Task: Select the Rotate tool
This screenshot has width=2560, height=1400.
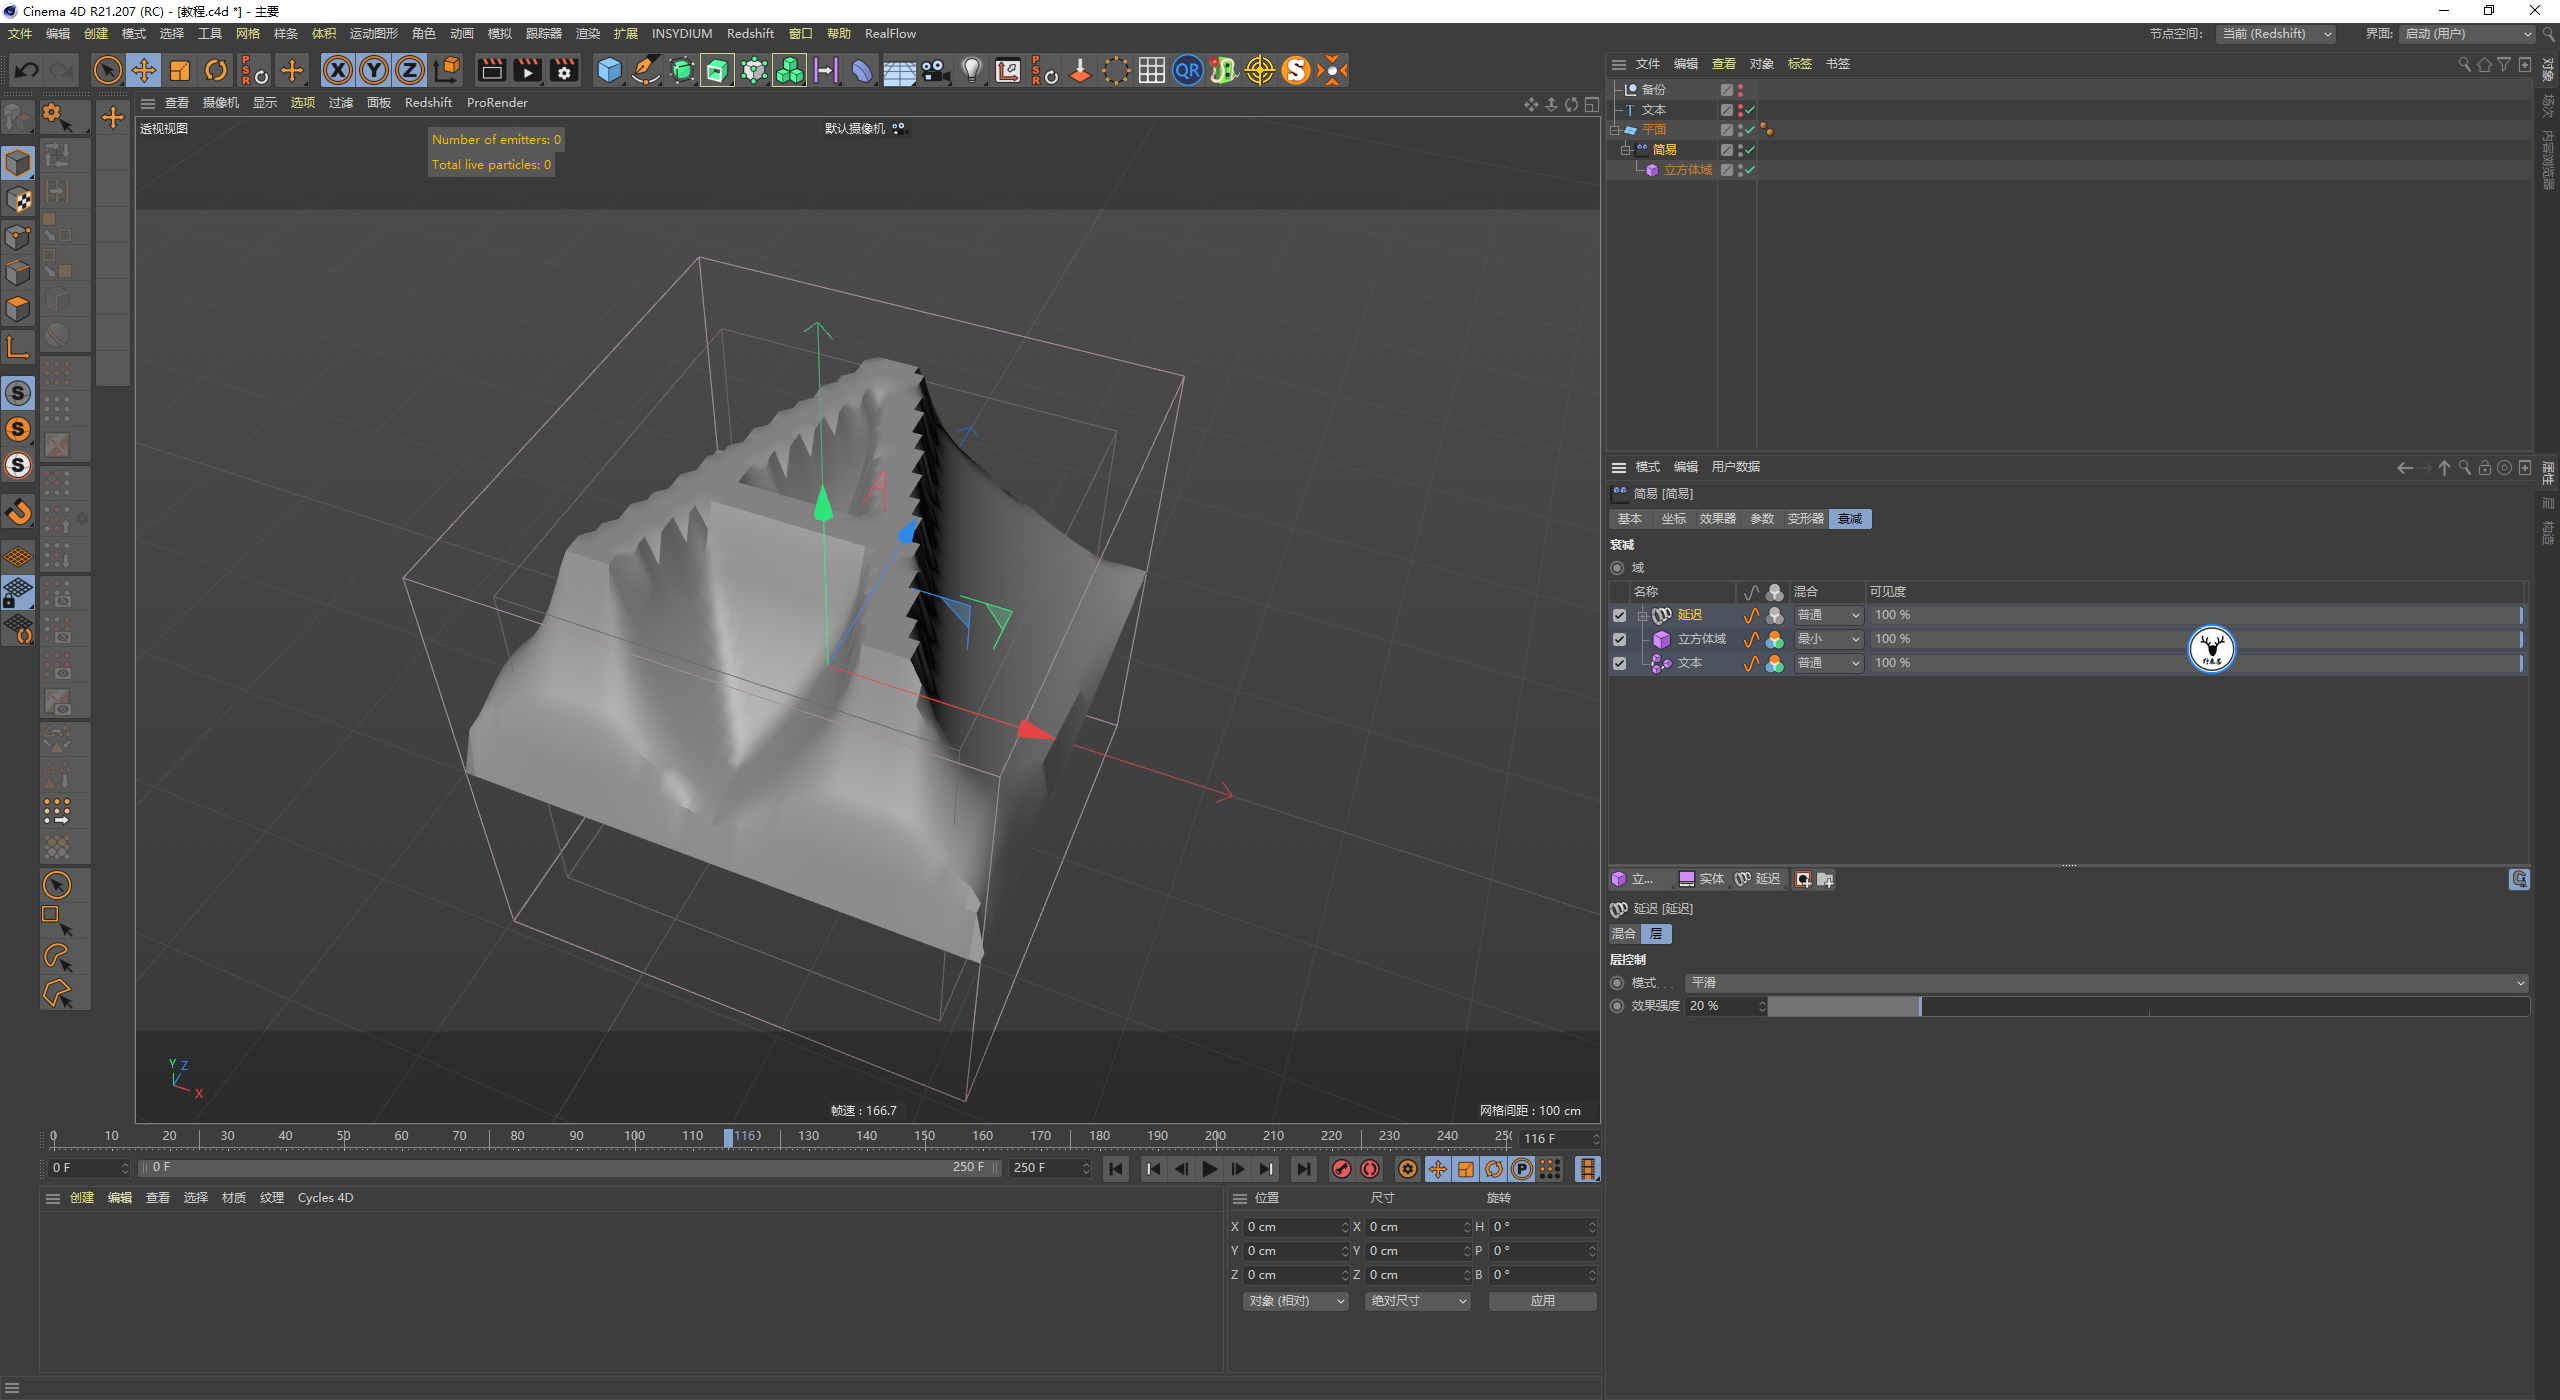Action: click(216, 70)
